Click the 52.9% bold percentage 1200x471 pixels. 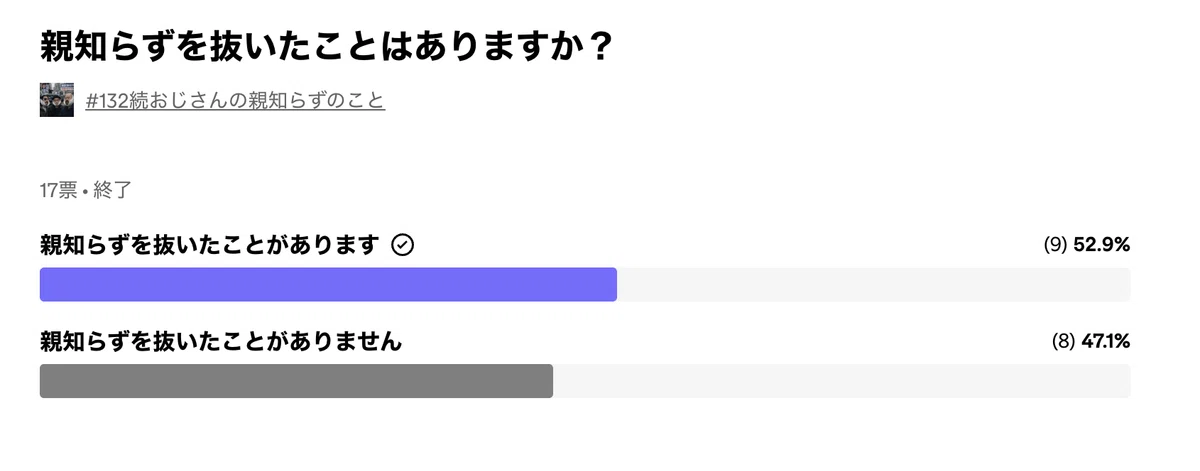[1102, 245]
